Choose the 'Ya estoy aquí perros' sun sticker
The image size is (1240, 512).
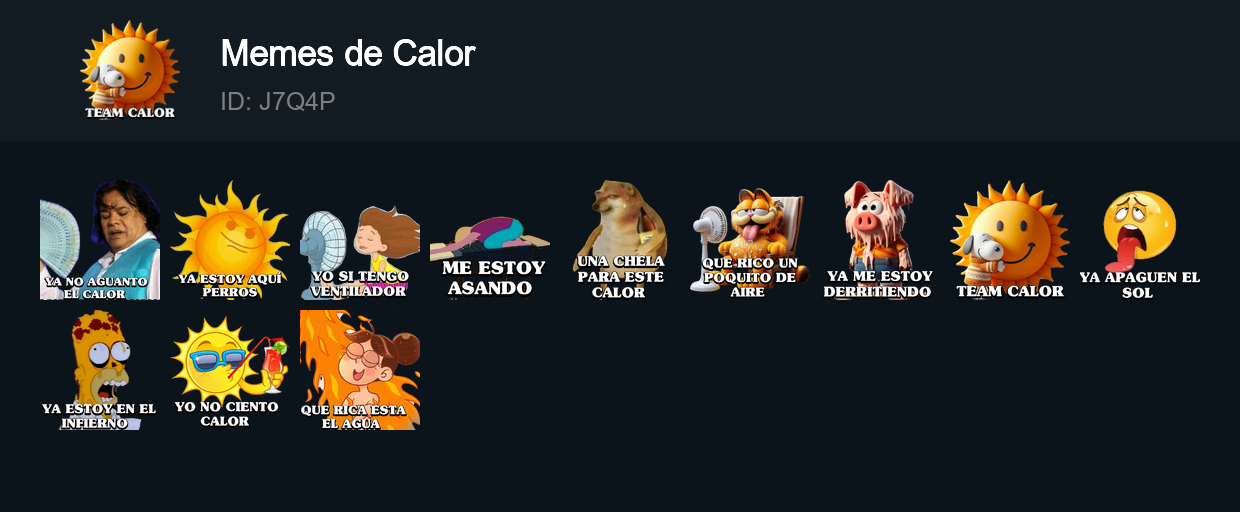click(x=230, y=240)
